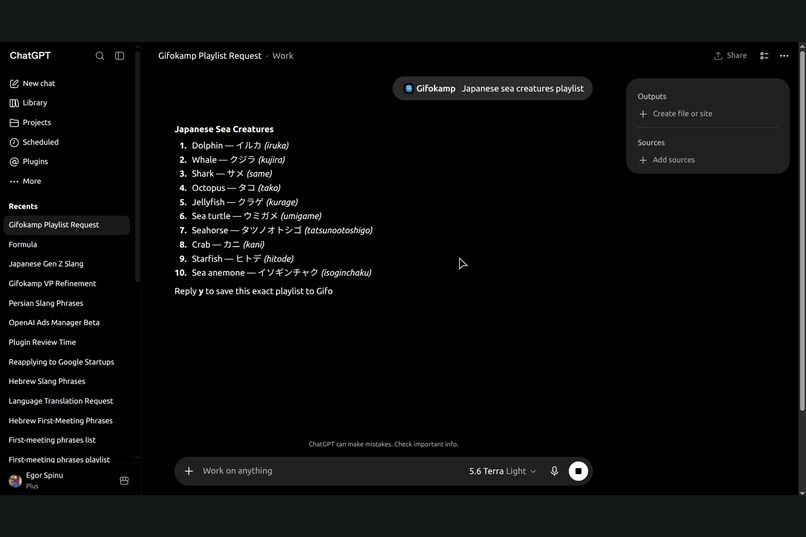The height and width of the screenshot is (537, 806).
Task: Click the Japanese sea creatures playlist message
Action: point(522,88)
